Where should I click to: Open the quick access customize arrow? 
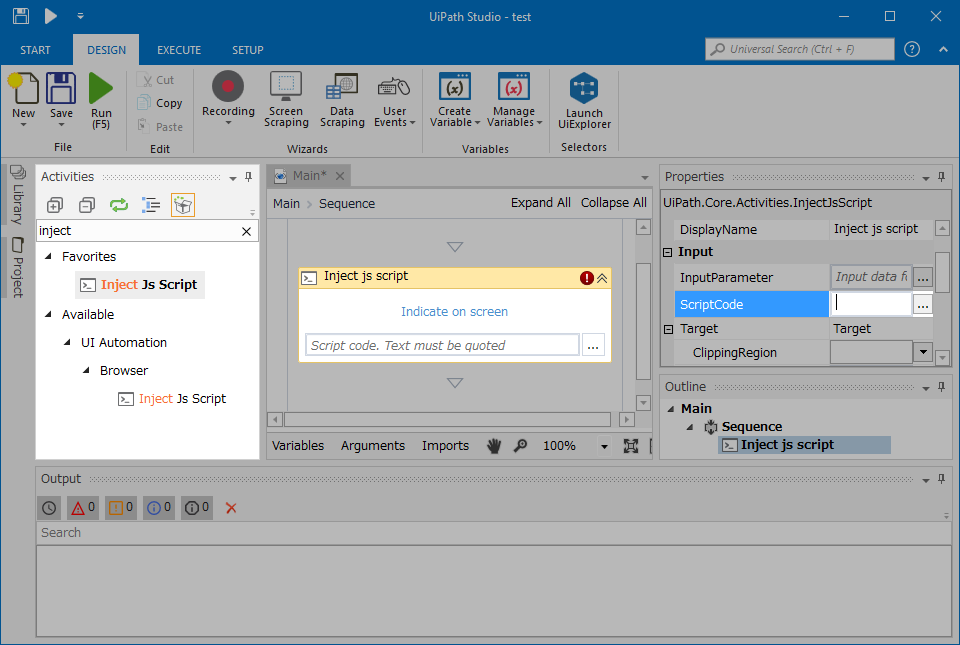coord(80,17)
